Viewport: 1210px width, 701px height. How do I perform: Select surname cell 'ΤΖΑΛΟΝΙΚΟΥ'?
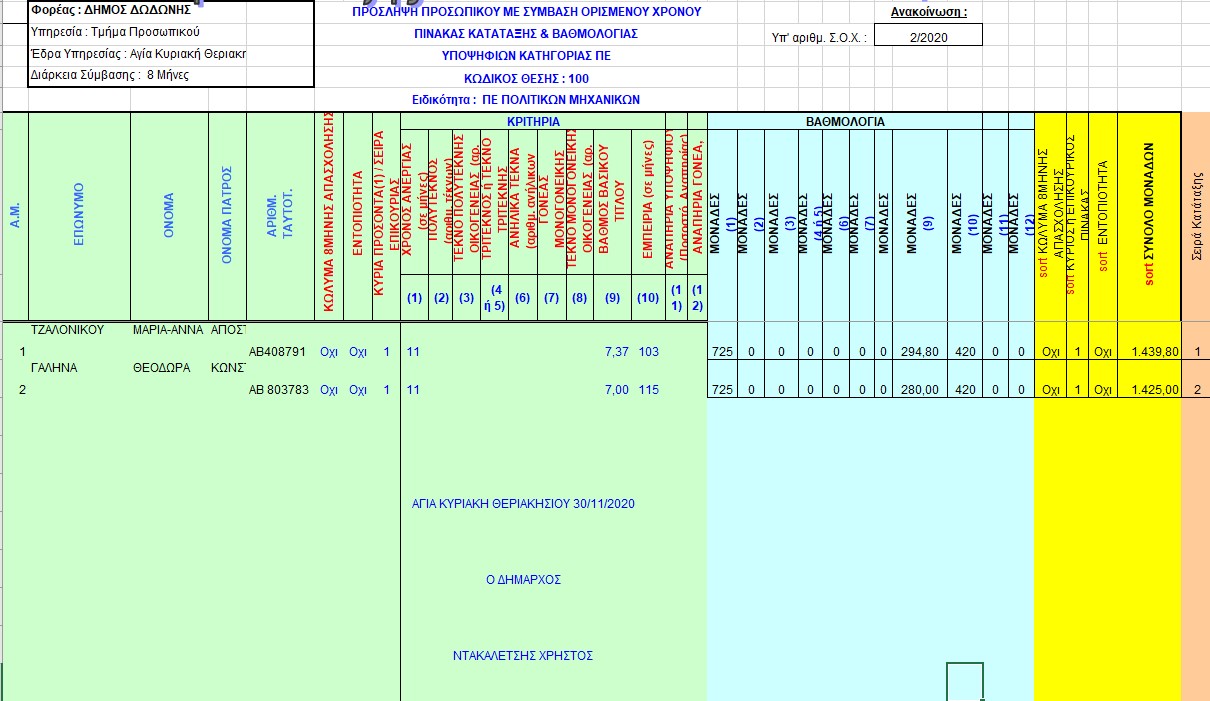67,329
